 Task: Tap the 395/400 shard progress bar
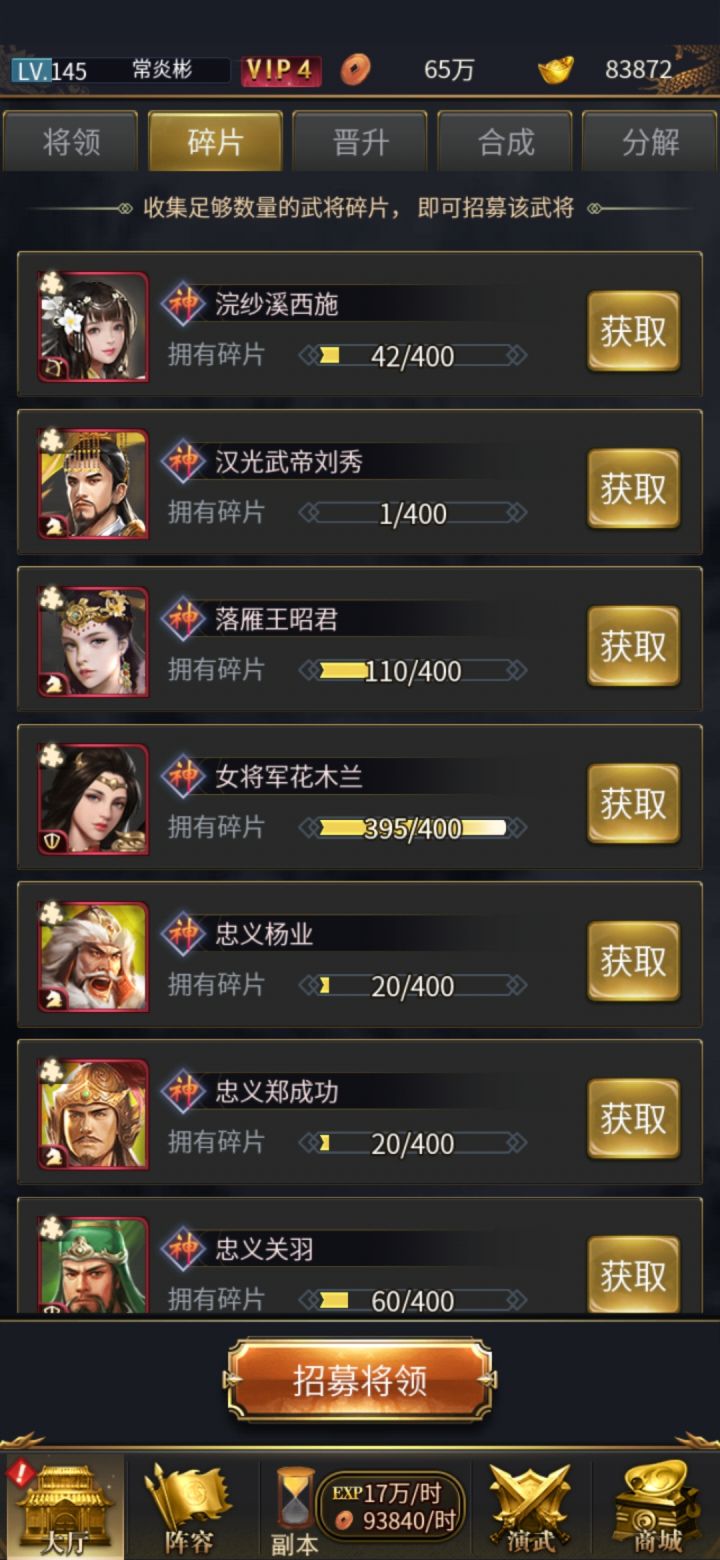pyautogui.click(x=413, y=828)
